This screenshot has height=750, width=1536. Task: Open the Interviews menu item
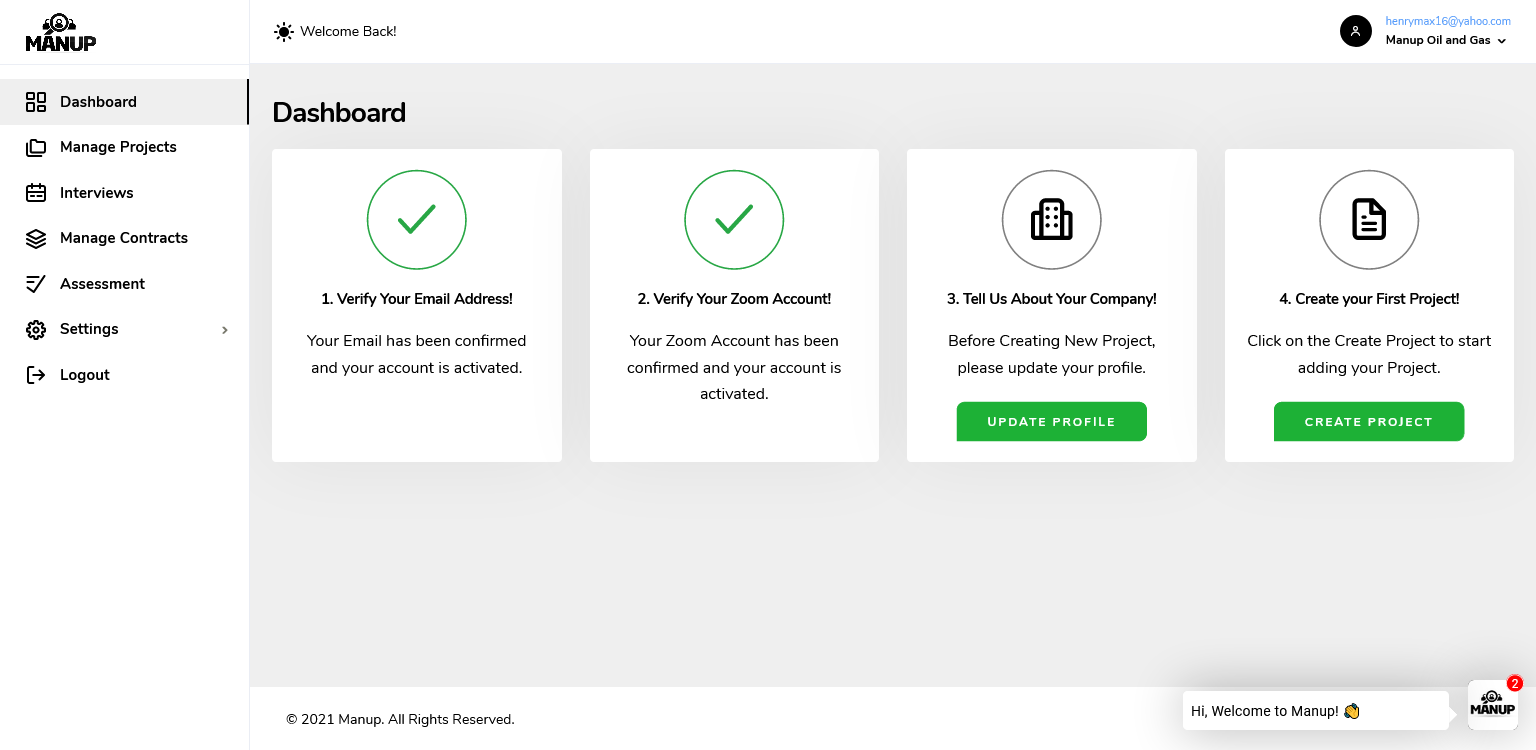pos(96,193)
